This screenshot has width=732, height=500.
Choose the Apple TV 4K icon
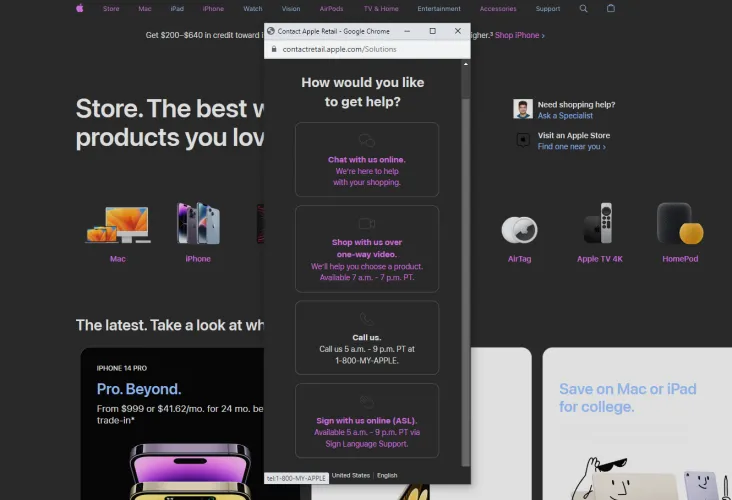pos(600,225)
